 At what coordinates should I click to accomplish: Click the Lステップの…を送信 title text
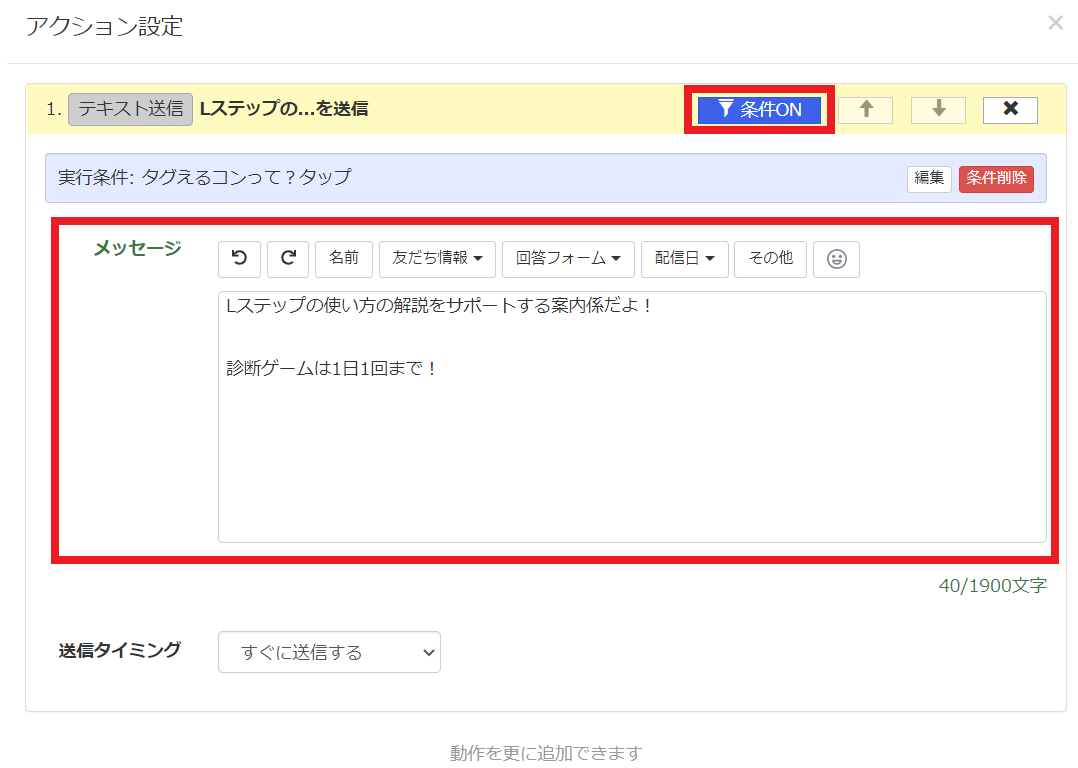tap(284, 109)
